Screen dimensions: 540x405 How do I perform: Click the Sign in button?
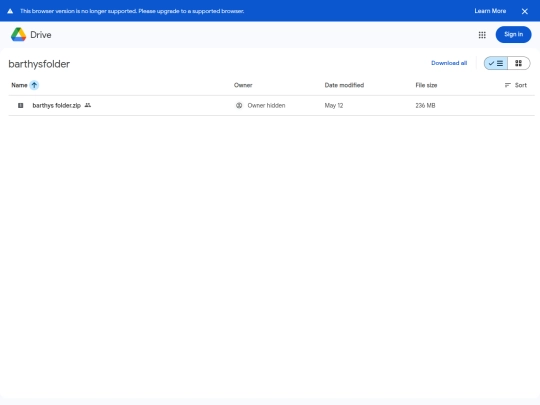pos(513,34)
